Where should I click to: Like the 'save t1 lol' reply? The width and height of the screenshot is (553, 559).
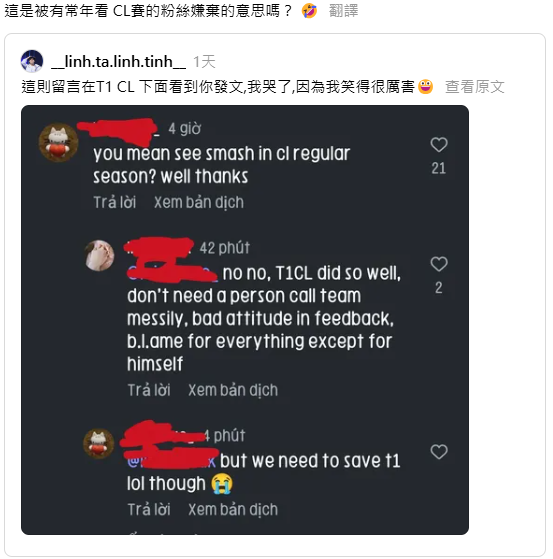(439, 452)
